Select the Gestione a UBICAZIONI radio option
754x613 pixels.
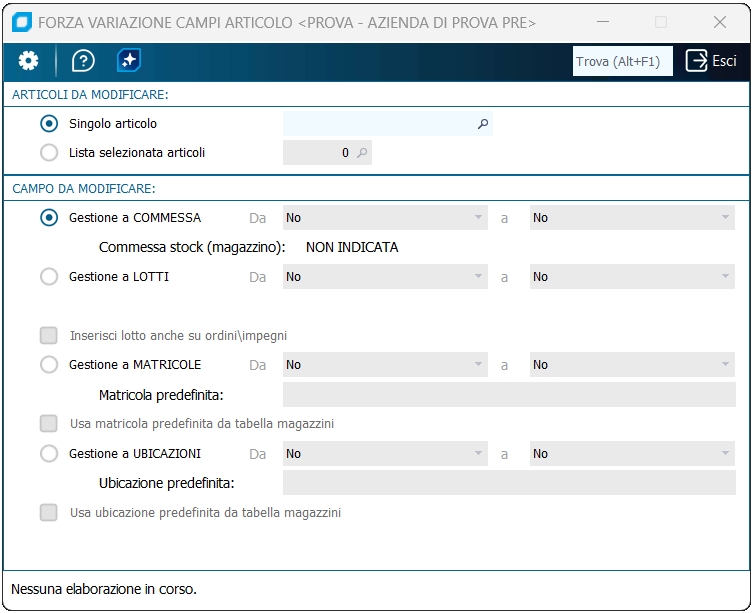pyautogui.click(x=49, y=453)
